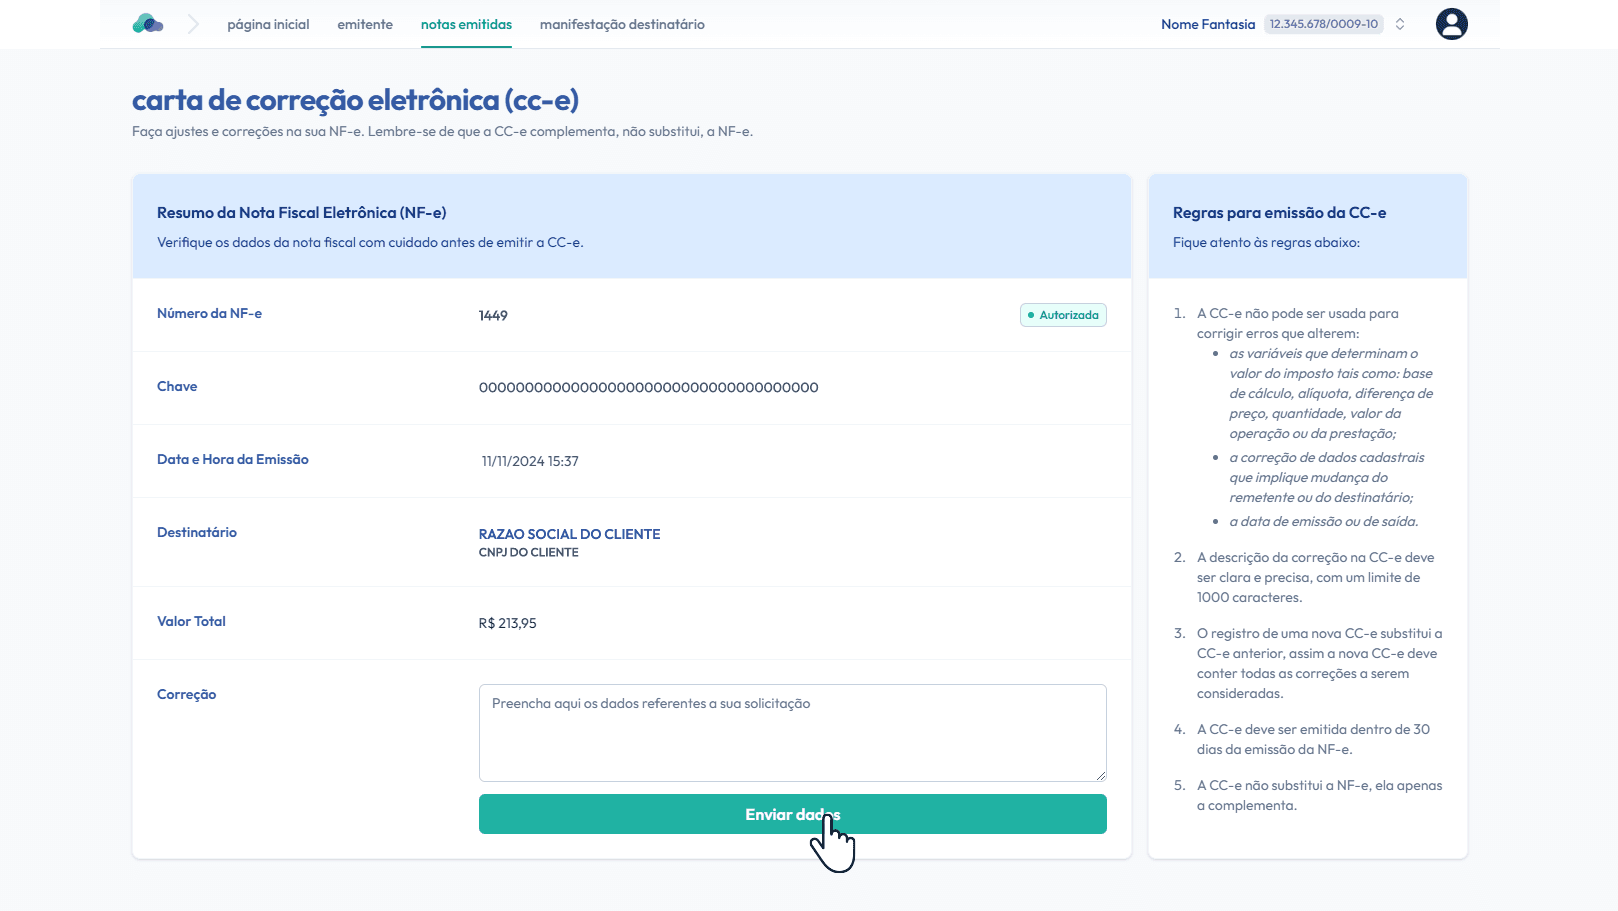Open the user profile avatar
The image size is (1618, 911).
click(1451, 24)
